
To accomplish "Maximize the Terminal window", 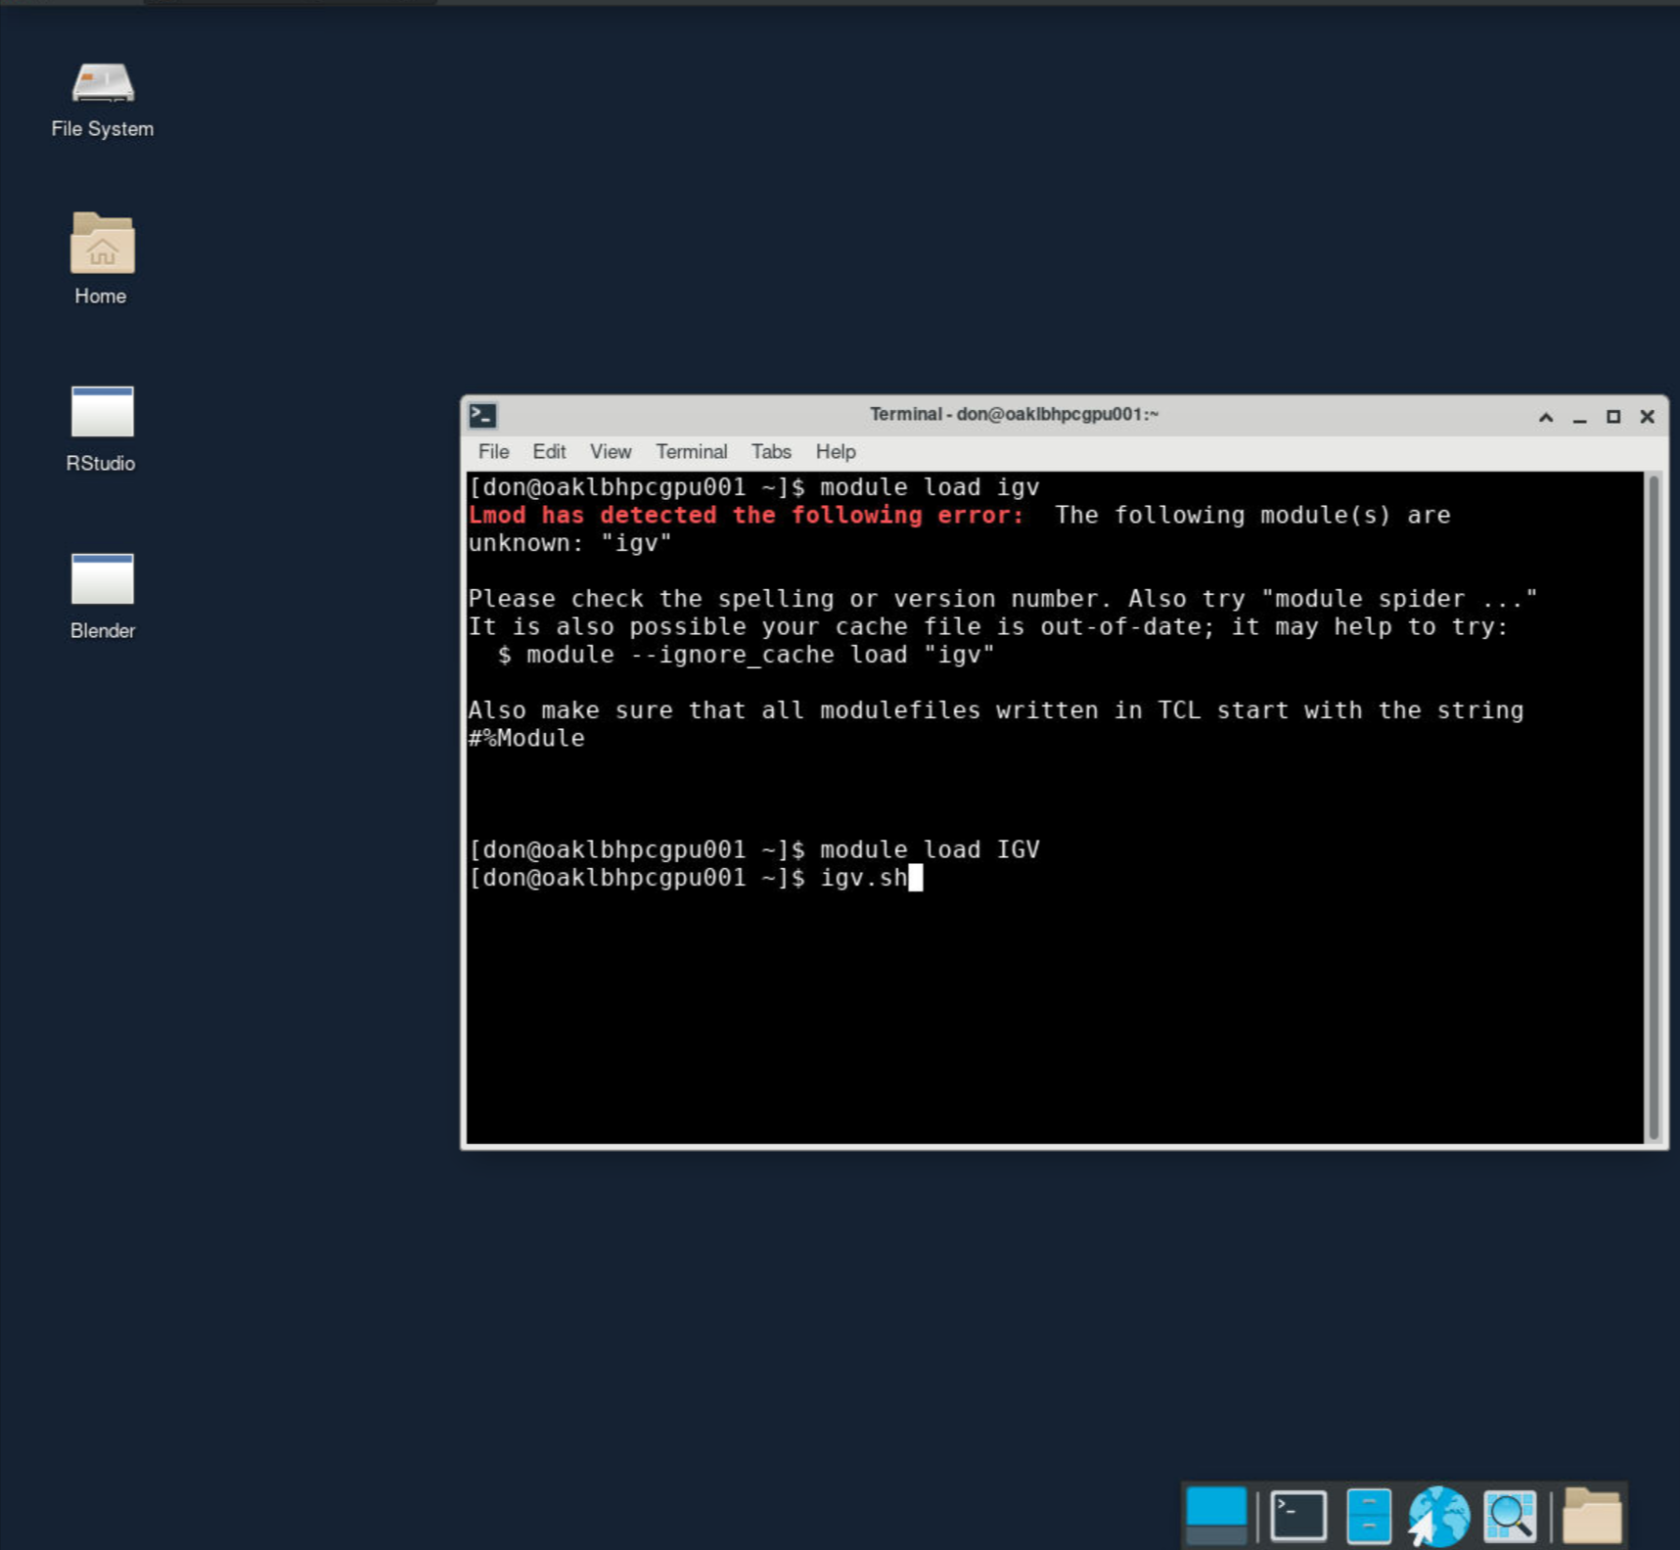I will point(1613,417).
